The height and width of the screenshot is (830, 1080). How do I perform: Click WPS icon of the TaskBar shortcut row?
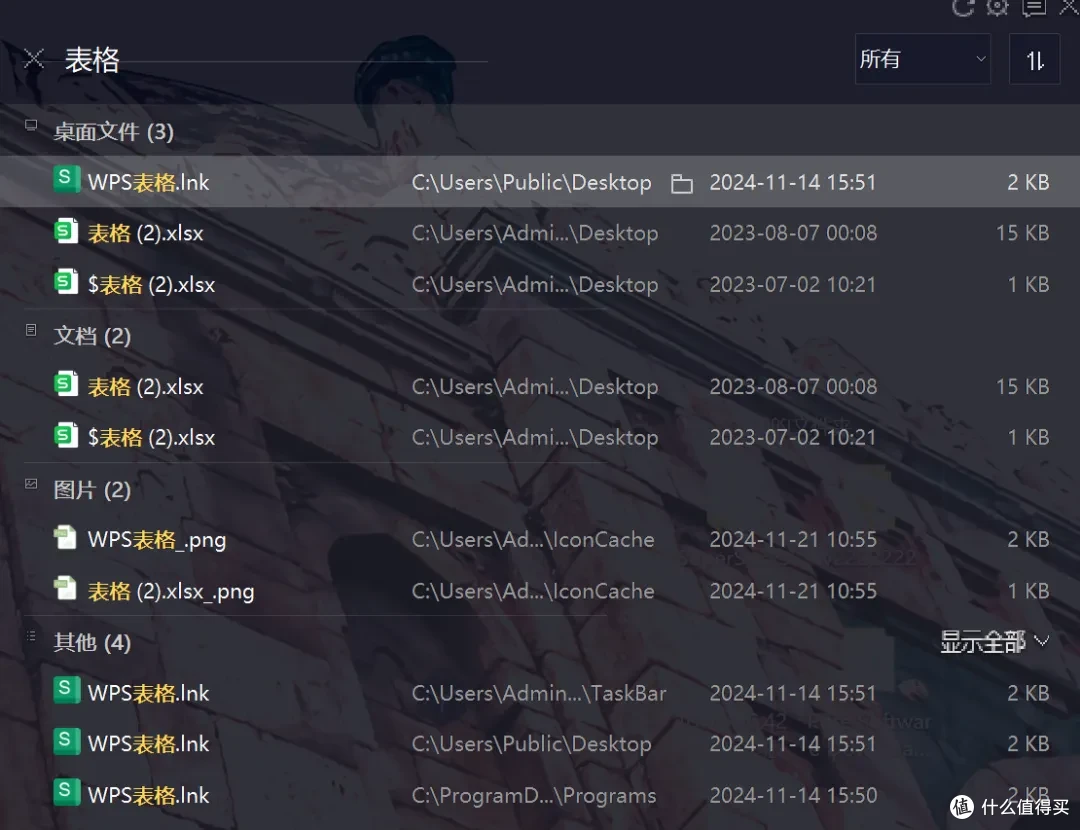tap(66, 690)
